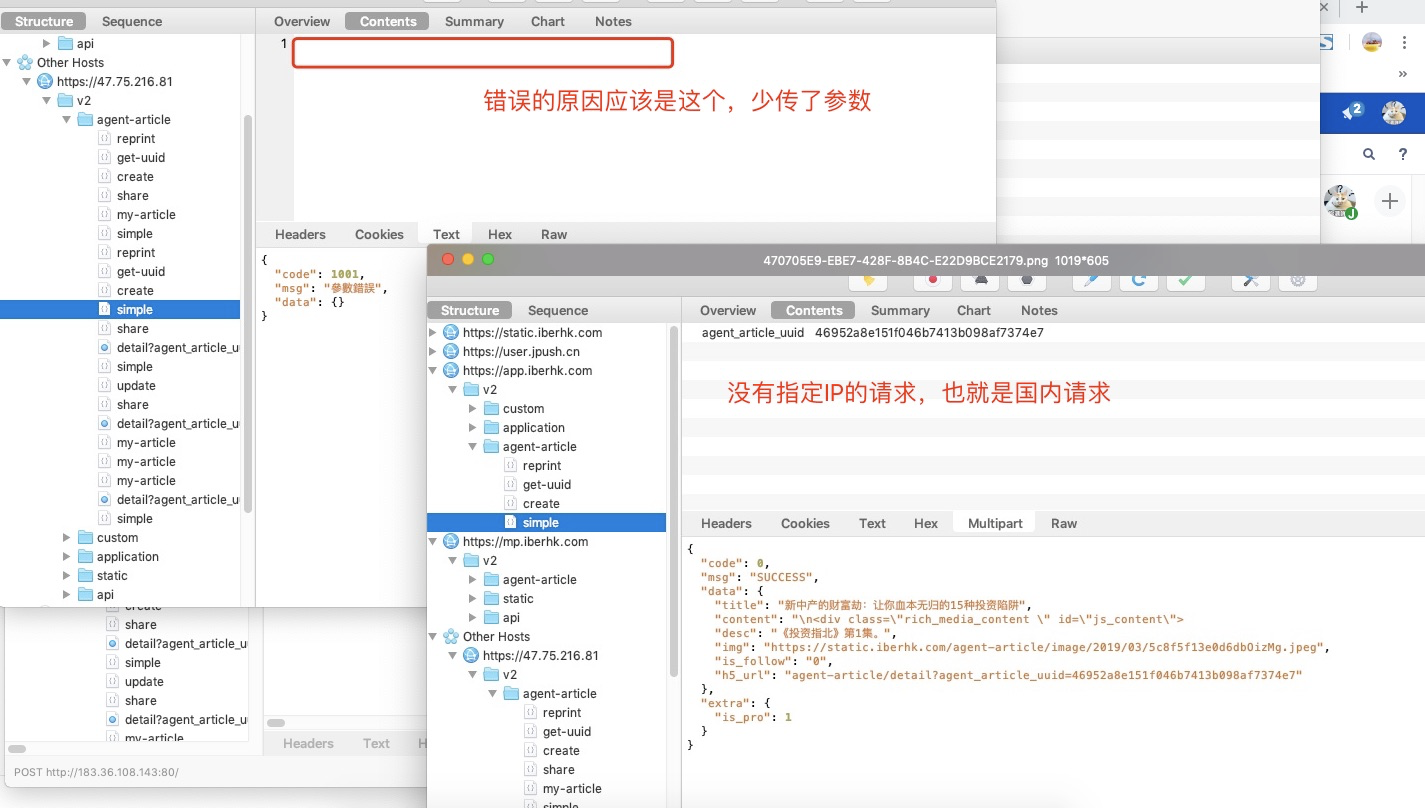Click the question mark help icon

[1403, 154]
